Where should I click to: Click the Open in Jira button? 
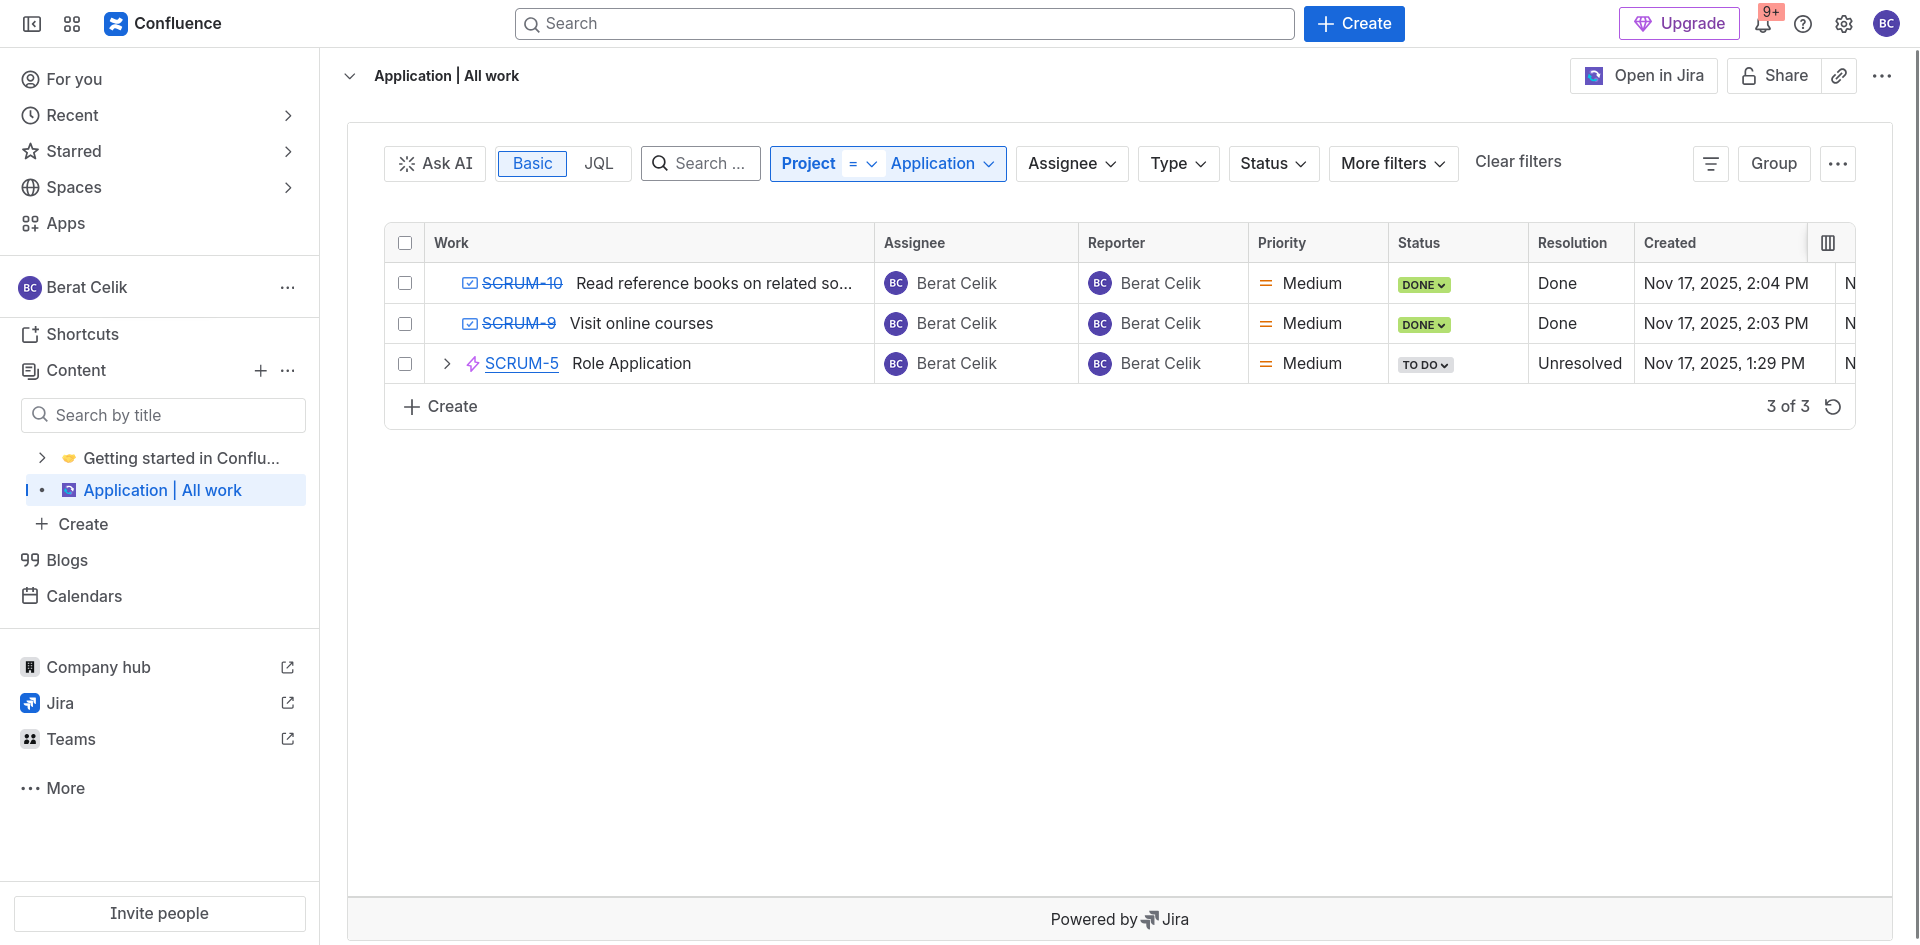(x=1644, y=76)
